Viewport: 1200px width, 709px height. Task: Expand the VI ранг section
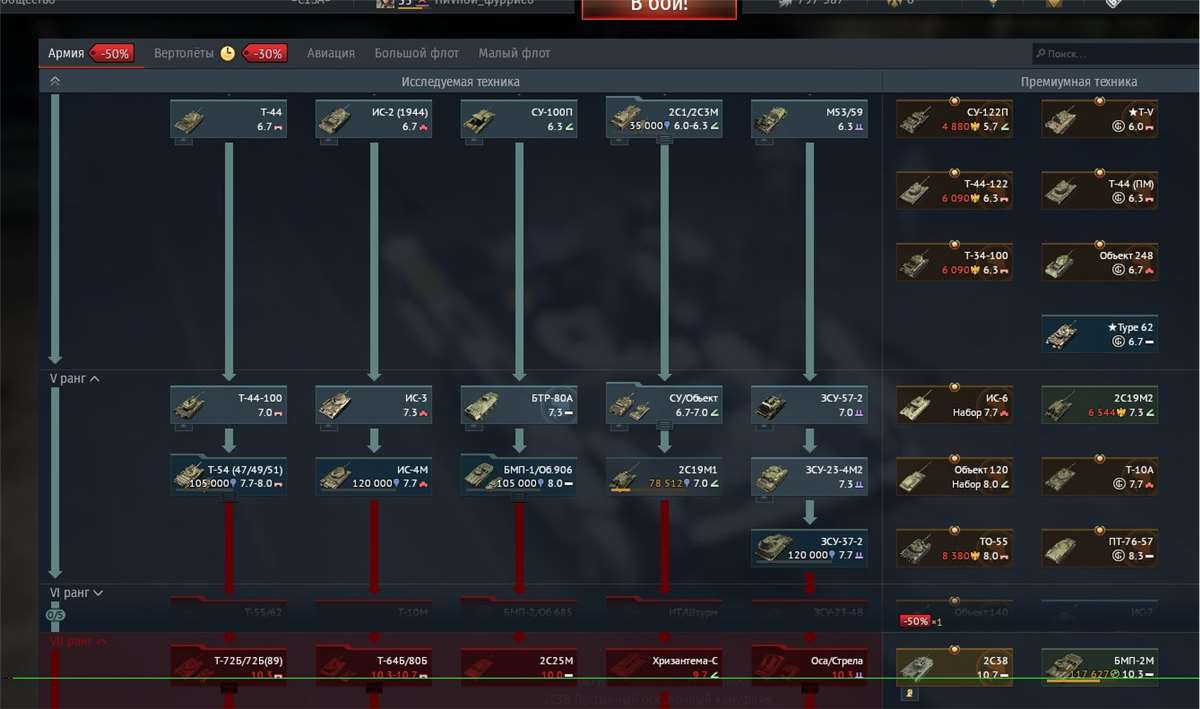point(76,593)
